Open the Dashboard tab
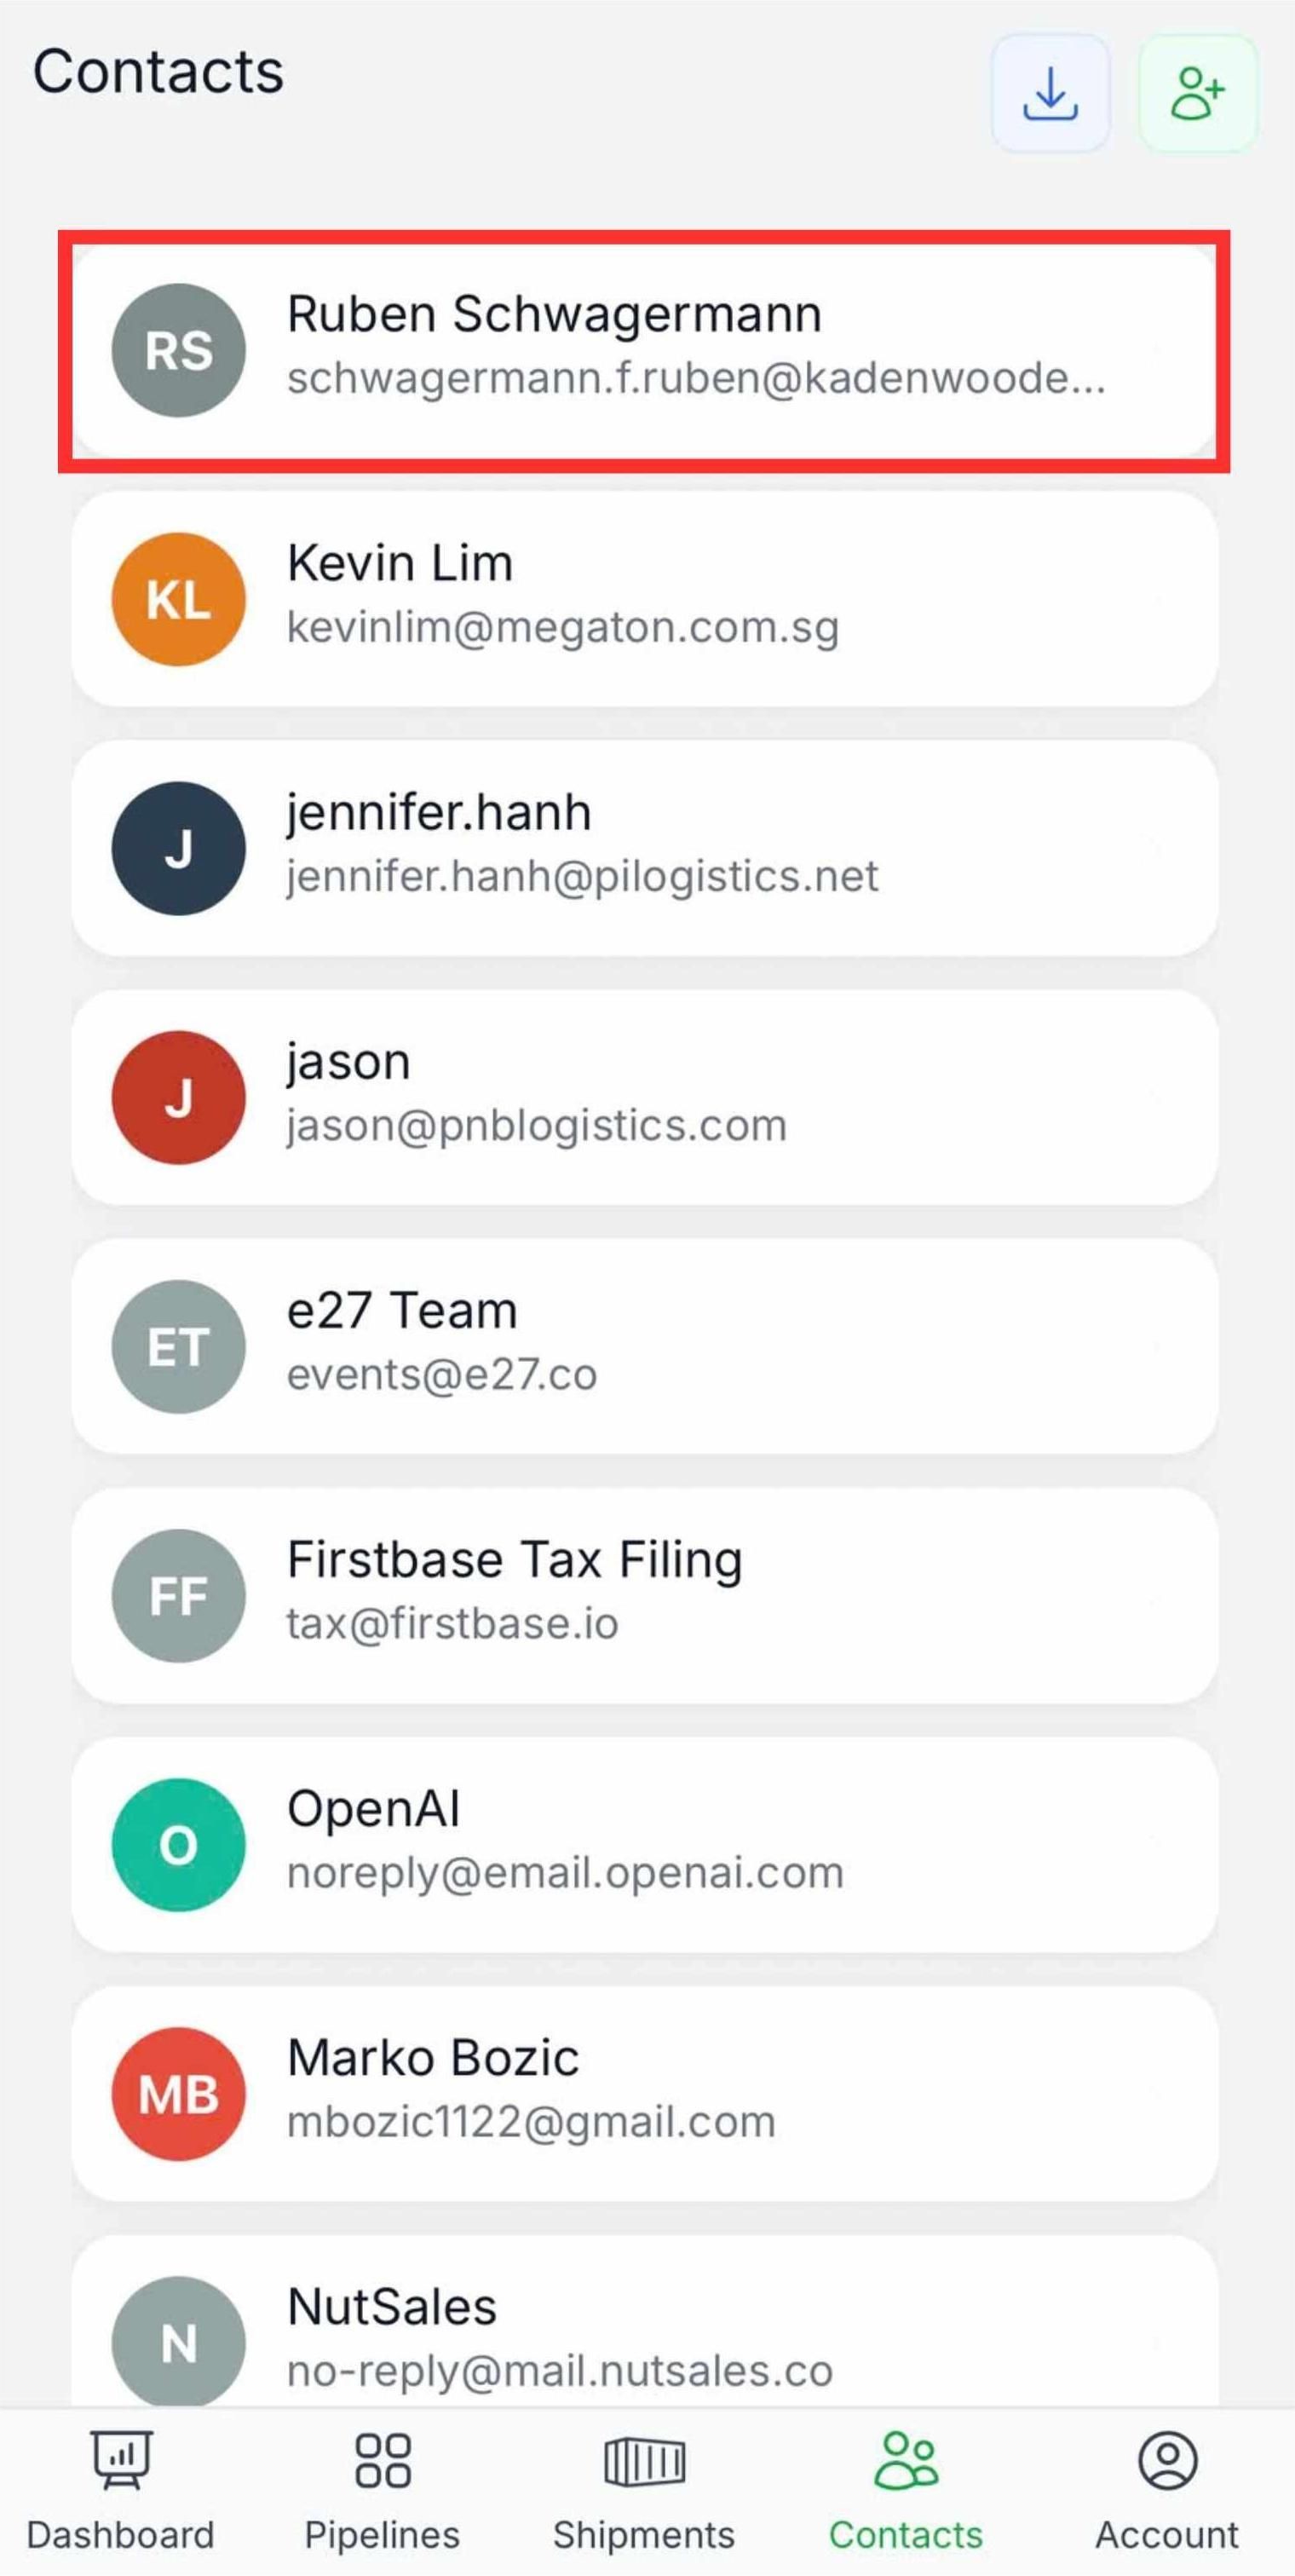 click(121, 2489)
